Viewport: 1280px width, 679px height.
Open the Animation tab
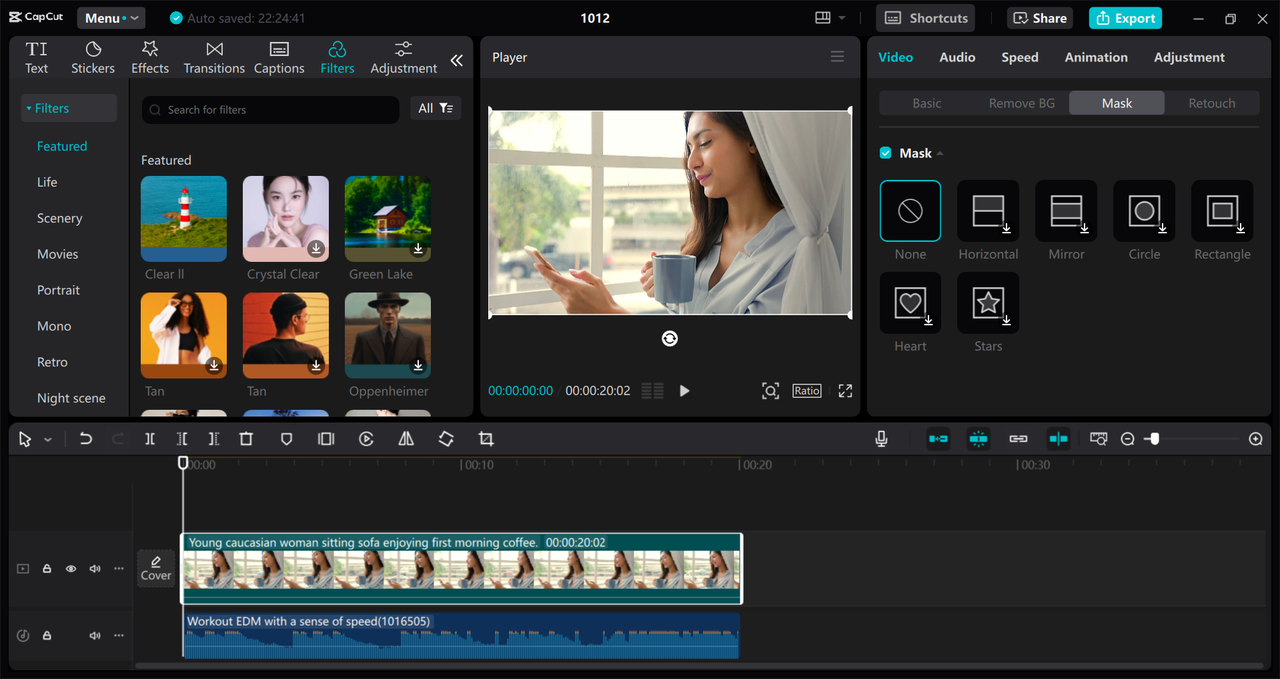pyautogui.click(x=1096, y=57)
